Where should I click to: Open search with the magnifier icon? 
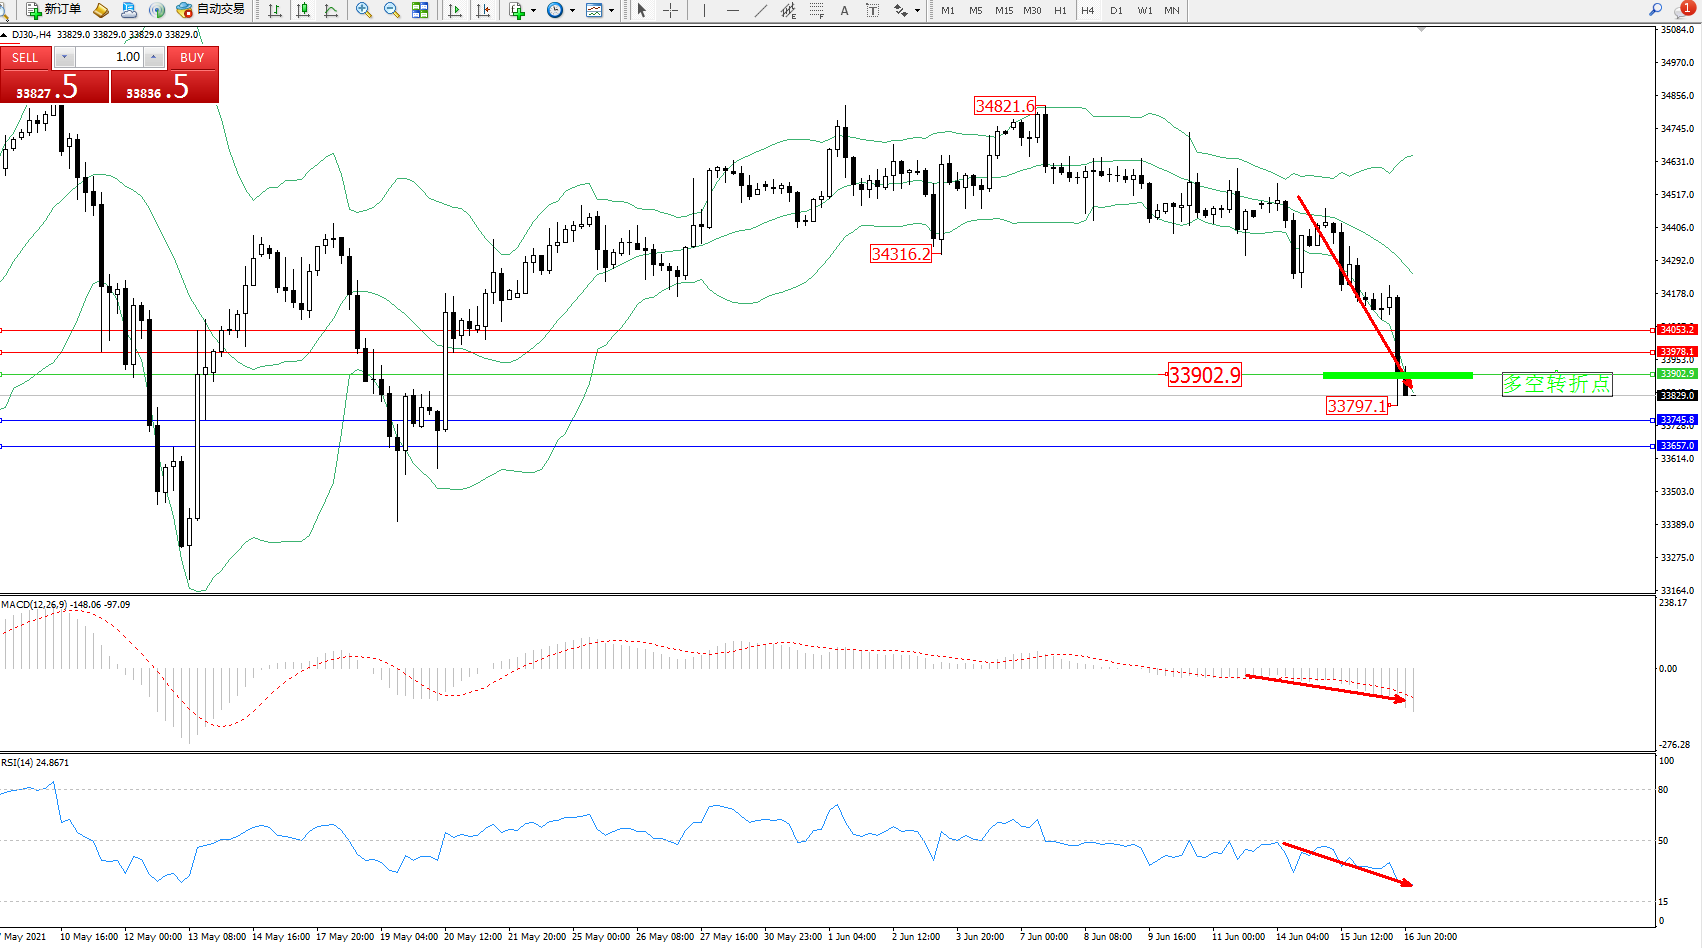1656,10
